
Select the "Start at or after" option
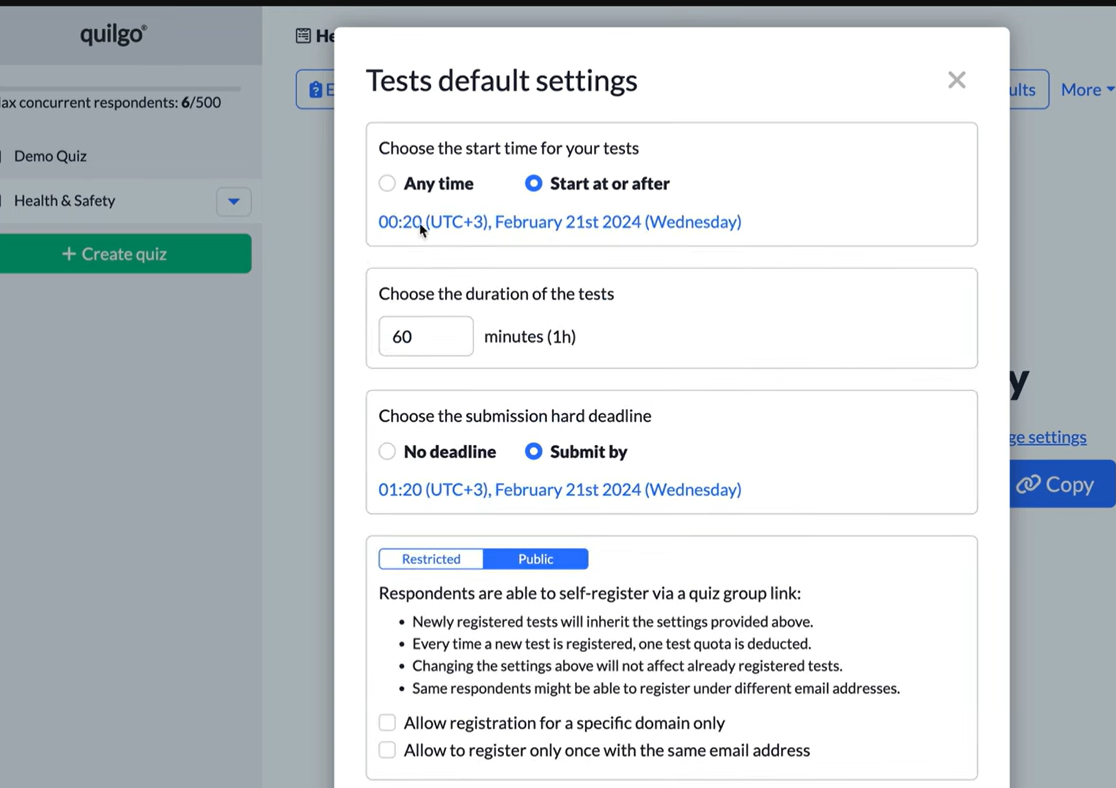(x=533, y=183)
